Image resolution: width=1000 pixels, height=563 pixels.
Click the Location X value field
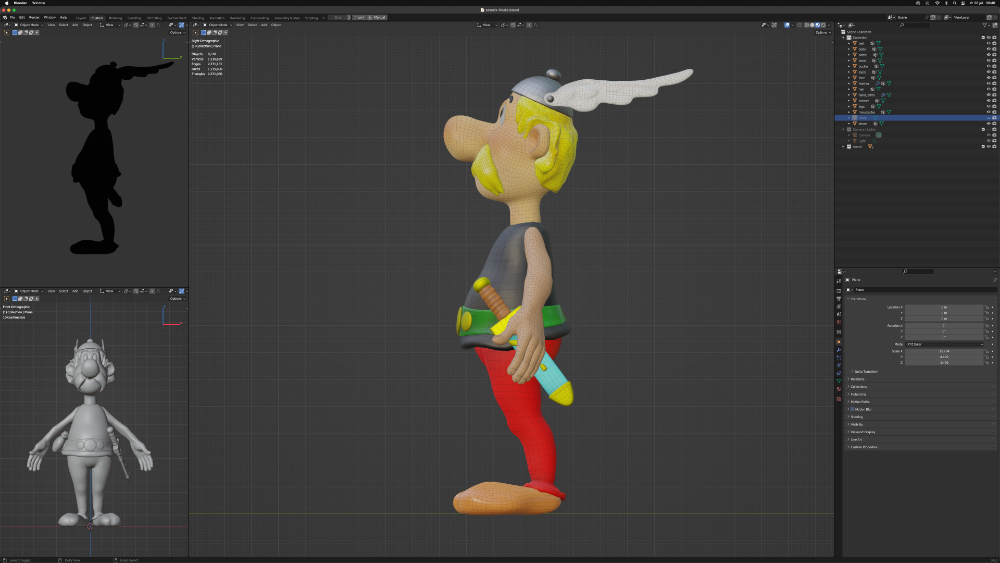click(944, 307)
